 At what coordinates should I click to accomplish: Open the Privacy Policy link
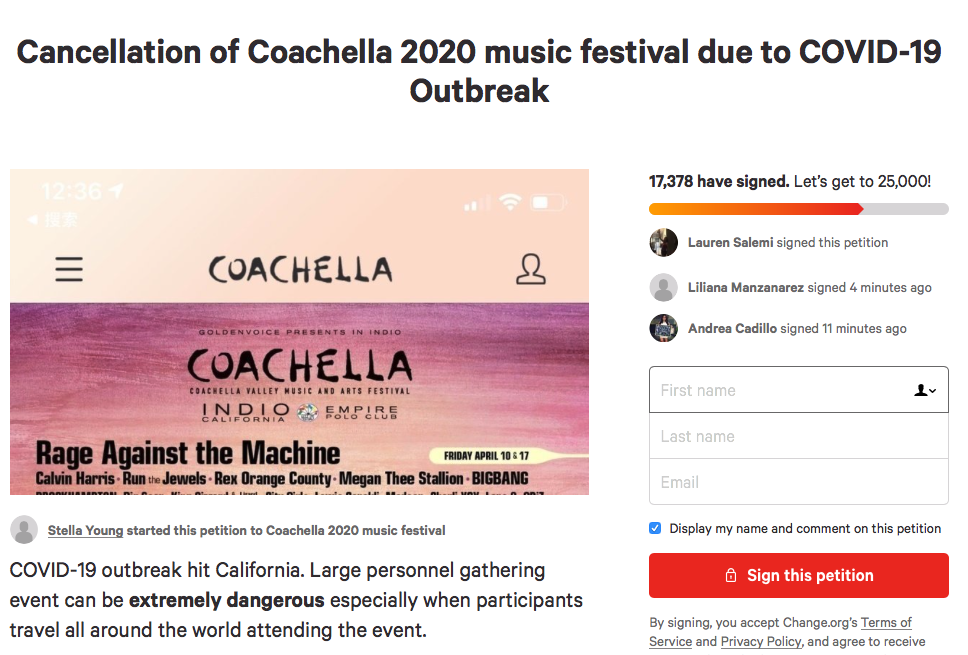[x=761, y=641]
